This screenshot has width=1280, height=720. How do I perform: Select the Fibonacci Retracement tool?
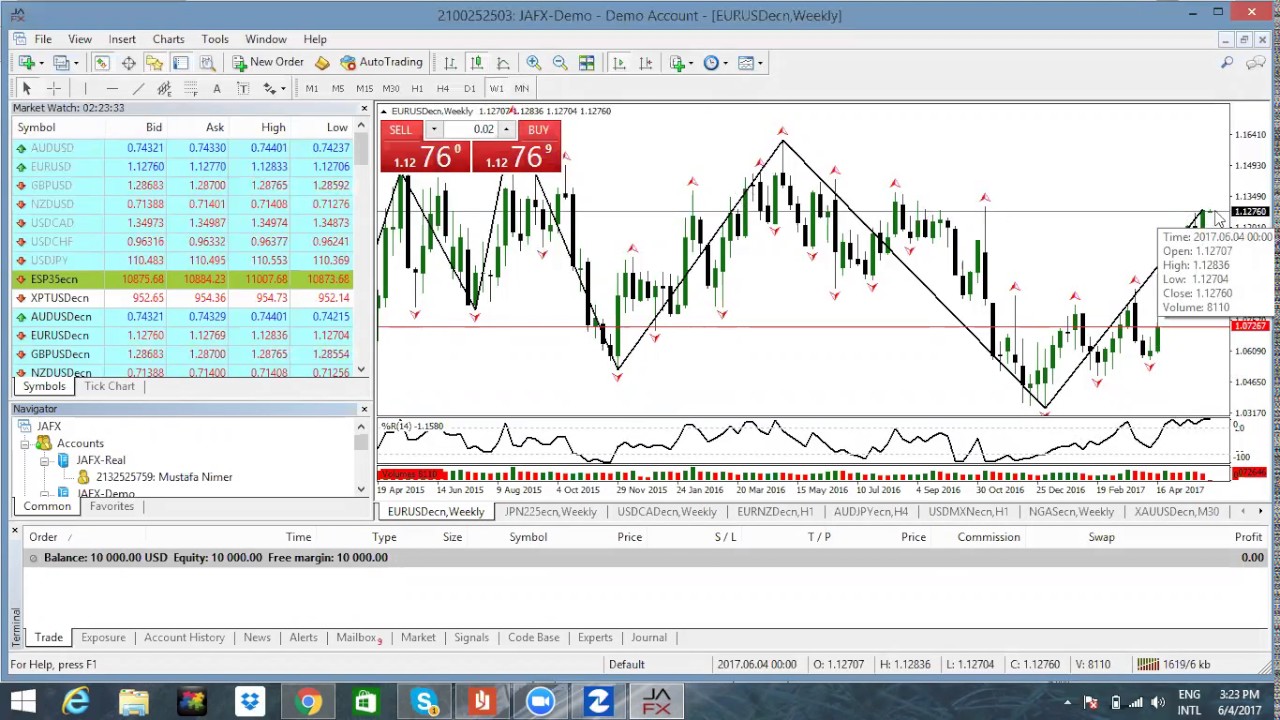pos(190,89)
